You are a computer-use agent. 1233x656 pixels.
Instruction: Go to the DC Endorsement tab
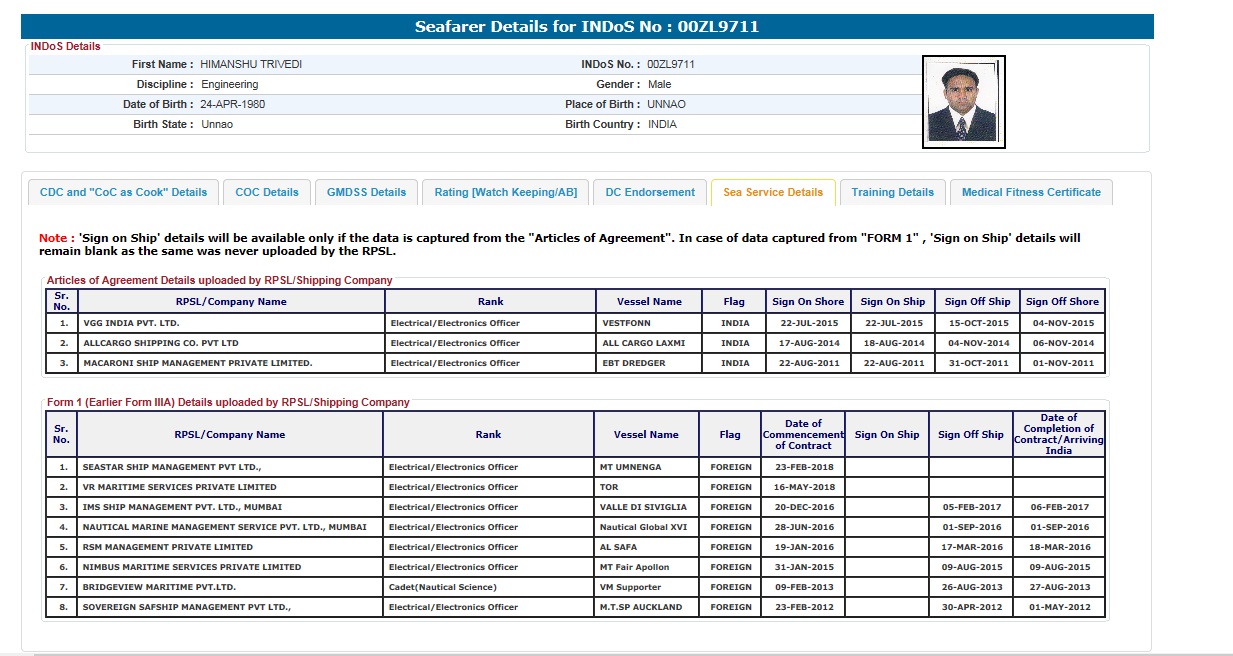pyautogui.click(x=650, y=192)
